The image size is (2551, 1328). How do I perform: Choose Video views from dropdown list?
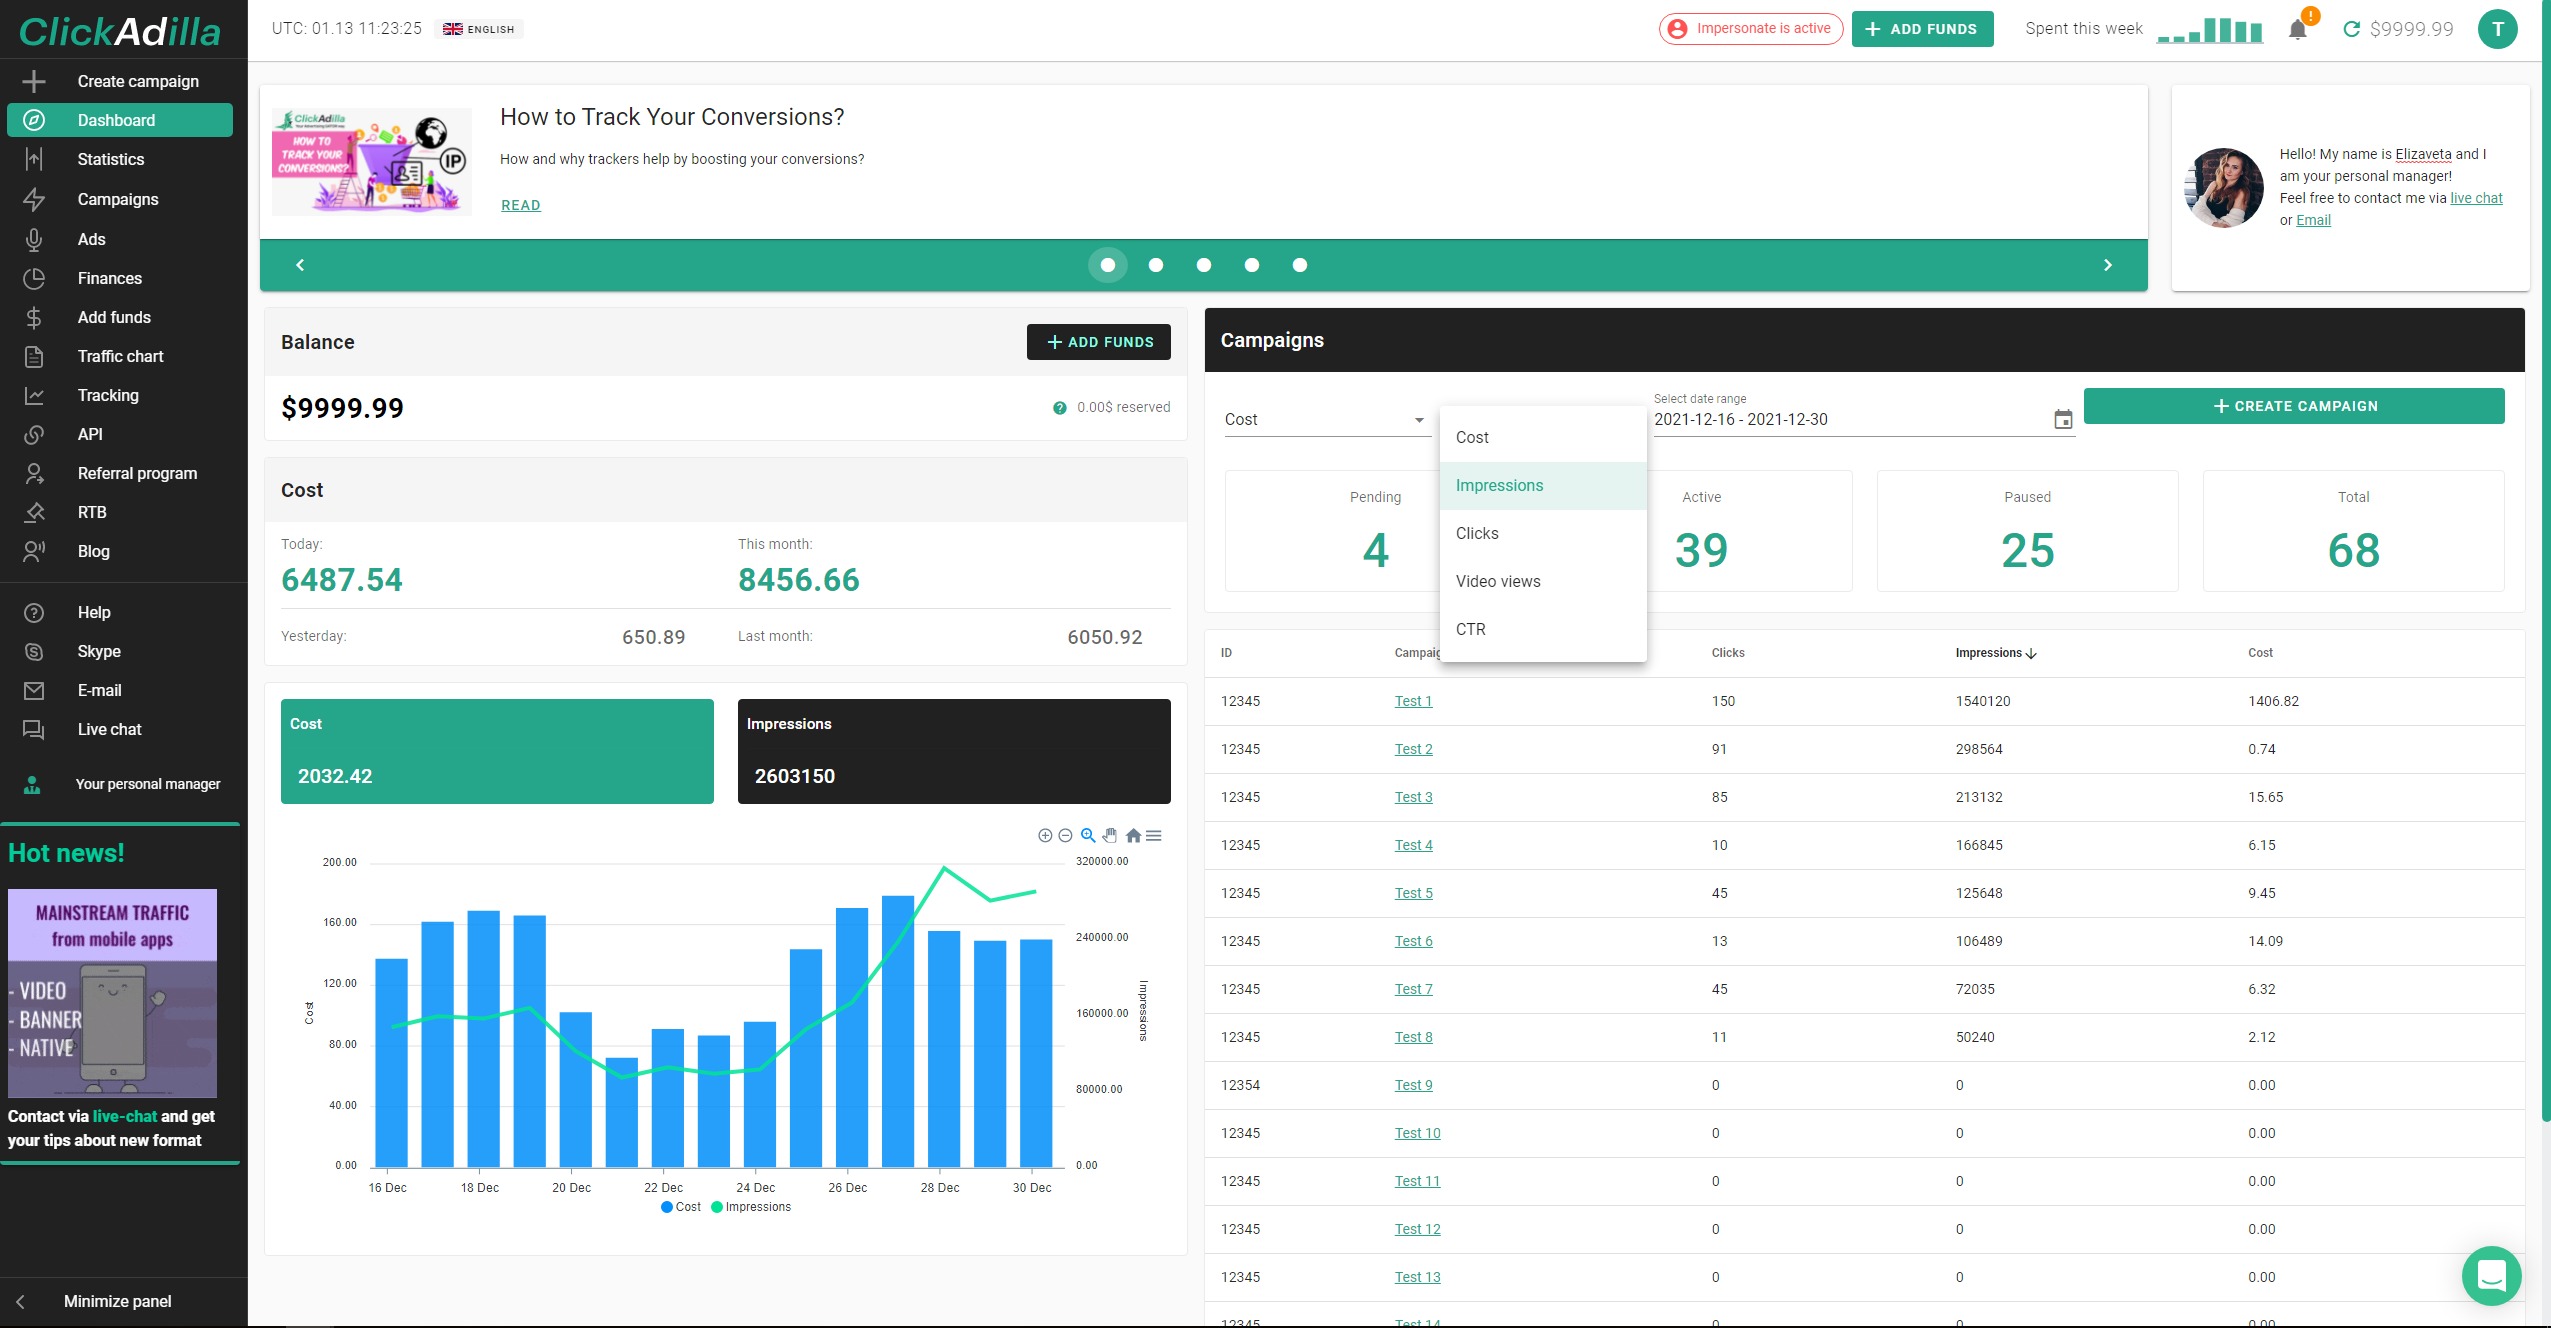tap(1498, 581)
